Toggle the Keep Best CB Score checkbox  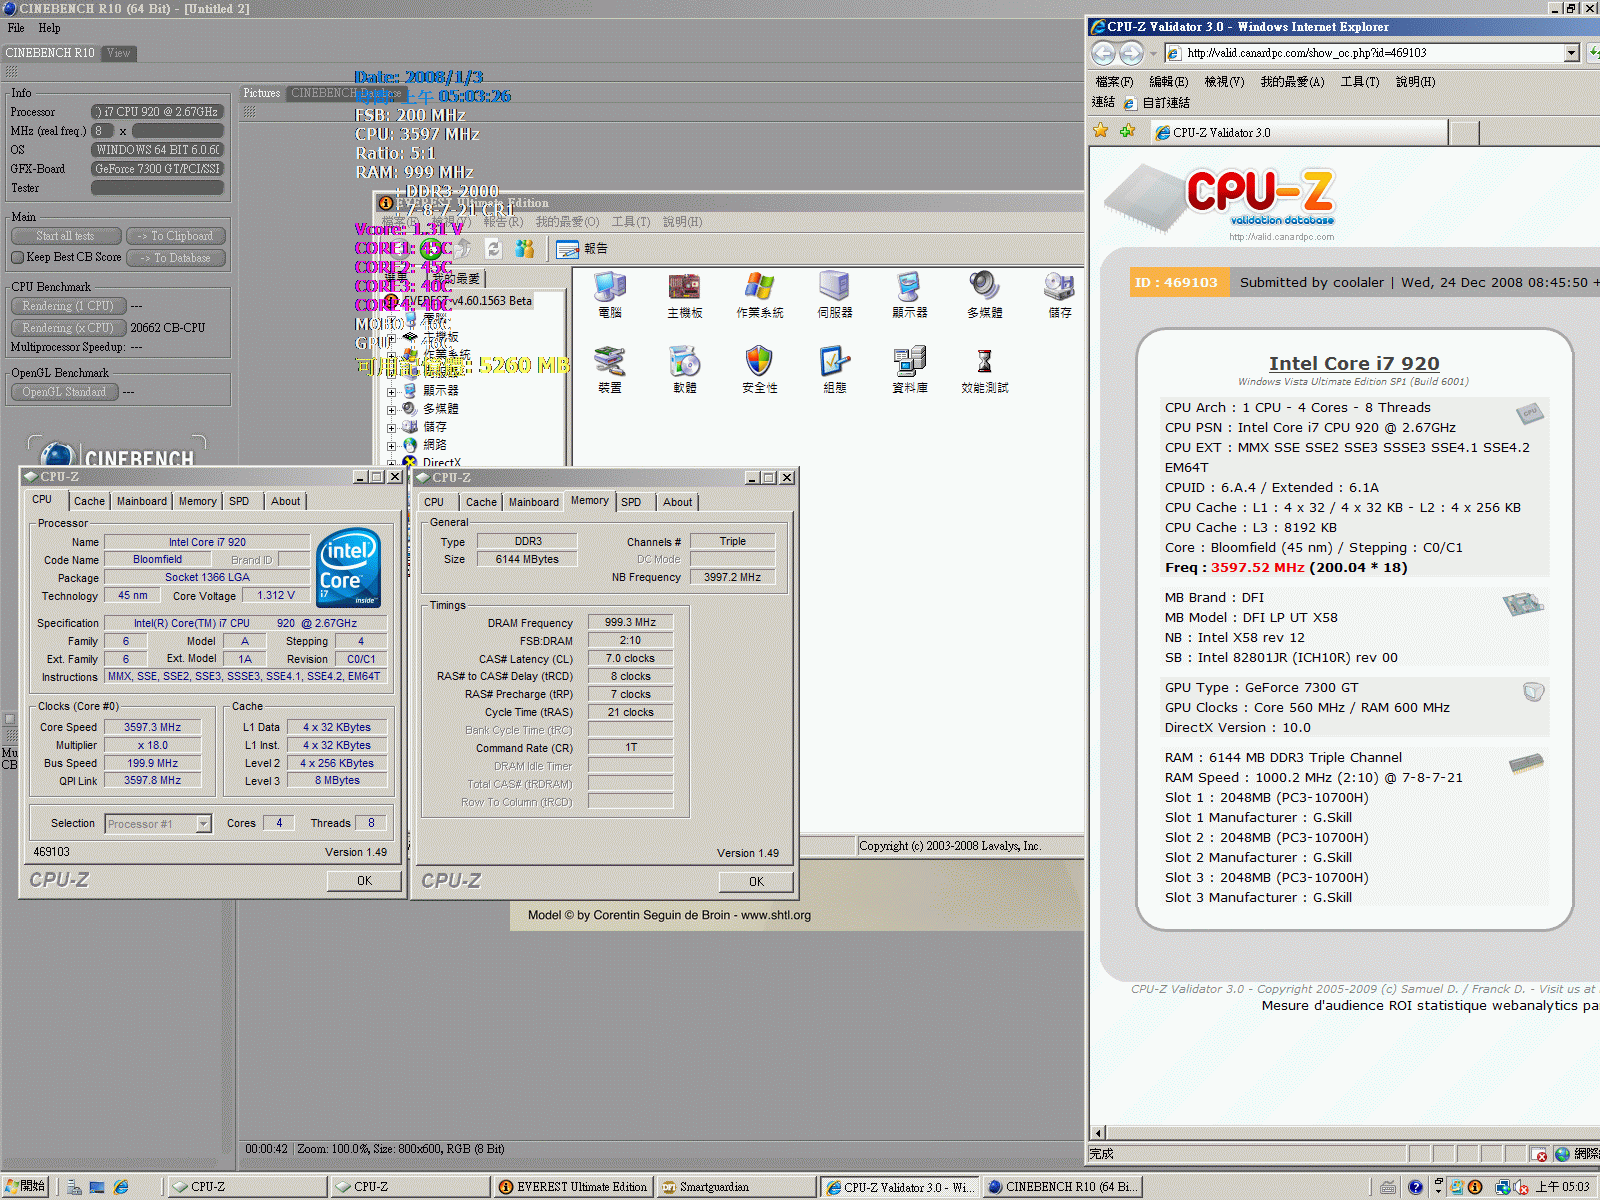coord(18,258)
